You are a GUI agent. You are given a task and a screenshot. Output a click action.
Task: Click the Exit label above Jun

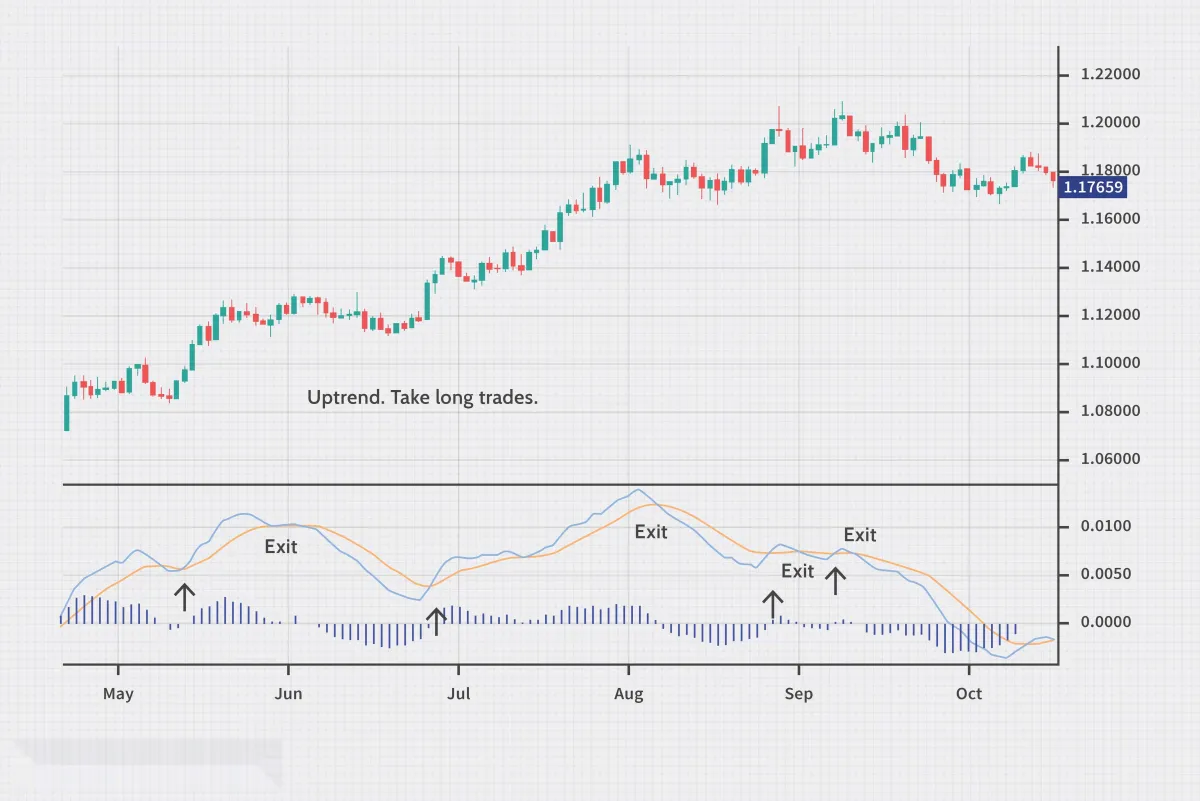pos(281,547)
